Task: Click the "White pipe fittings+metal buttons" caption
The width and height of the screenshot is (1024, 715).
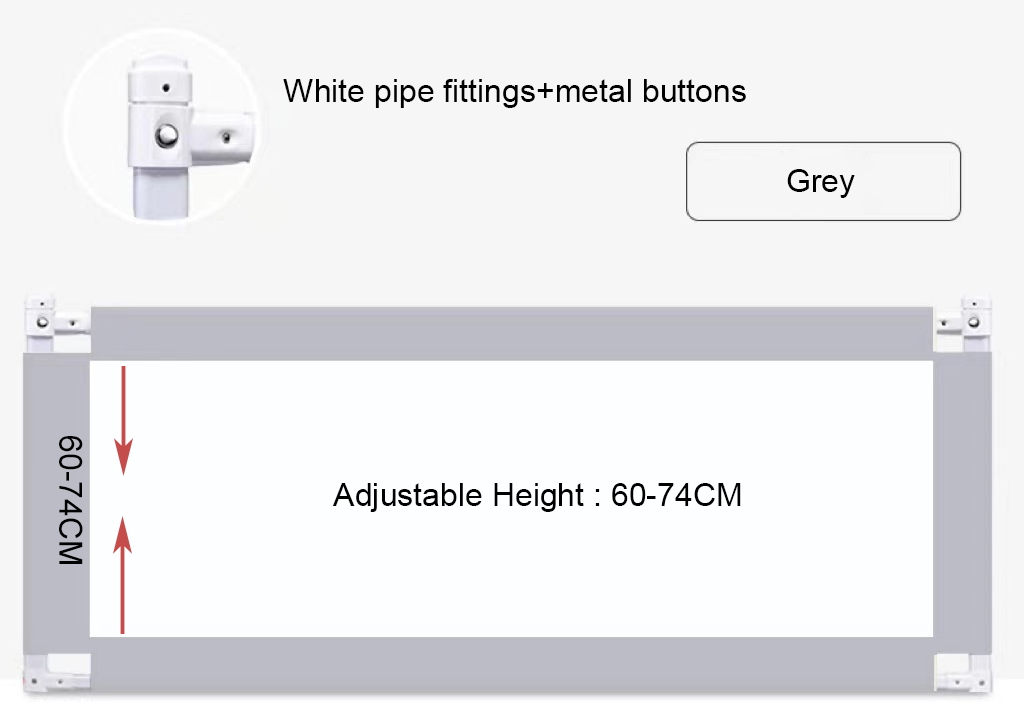Action: click(514, 92)
